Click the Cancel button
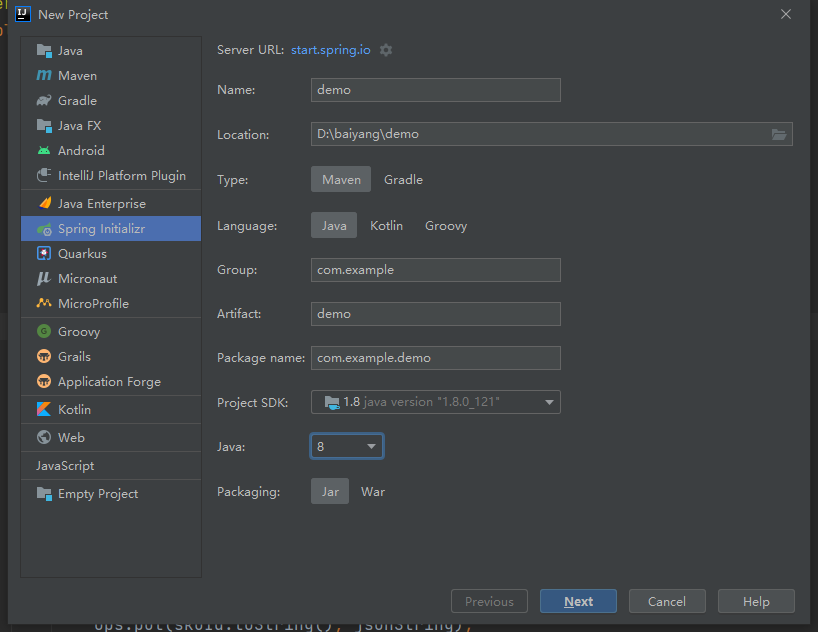Screen dimensions: 818x632 pyautogui.click(x=667, y=601)
